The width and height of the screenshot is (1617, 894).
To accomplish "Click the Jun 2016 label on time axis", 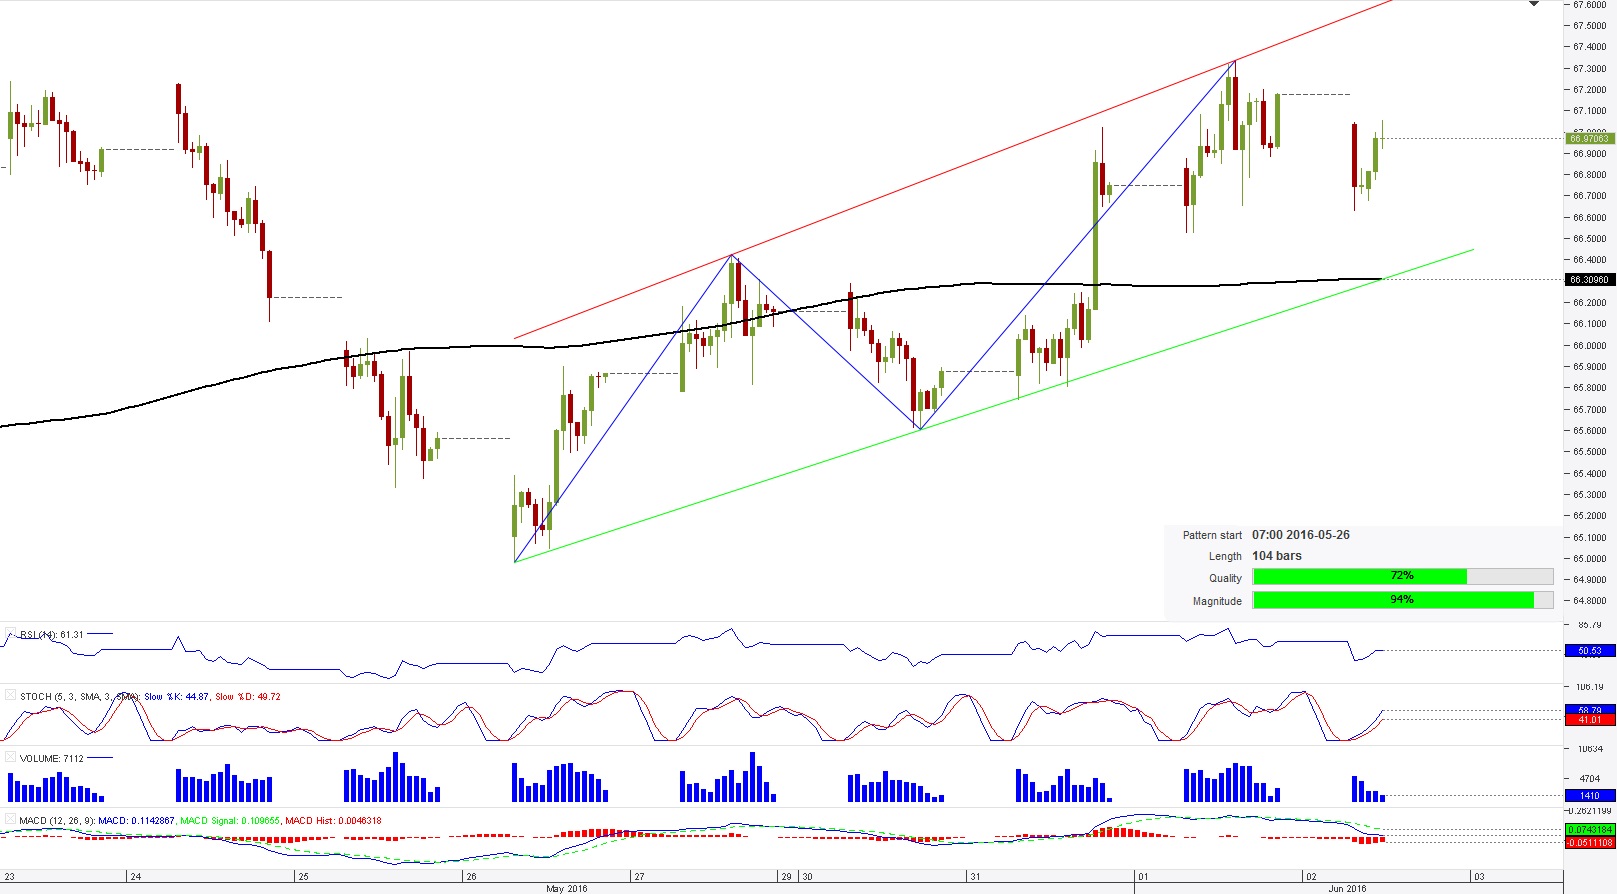I will pyautogui.click(x=1347, y=889).
